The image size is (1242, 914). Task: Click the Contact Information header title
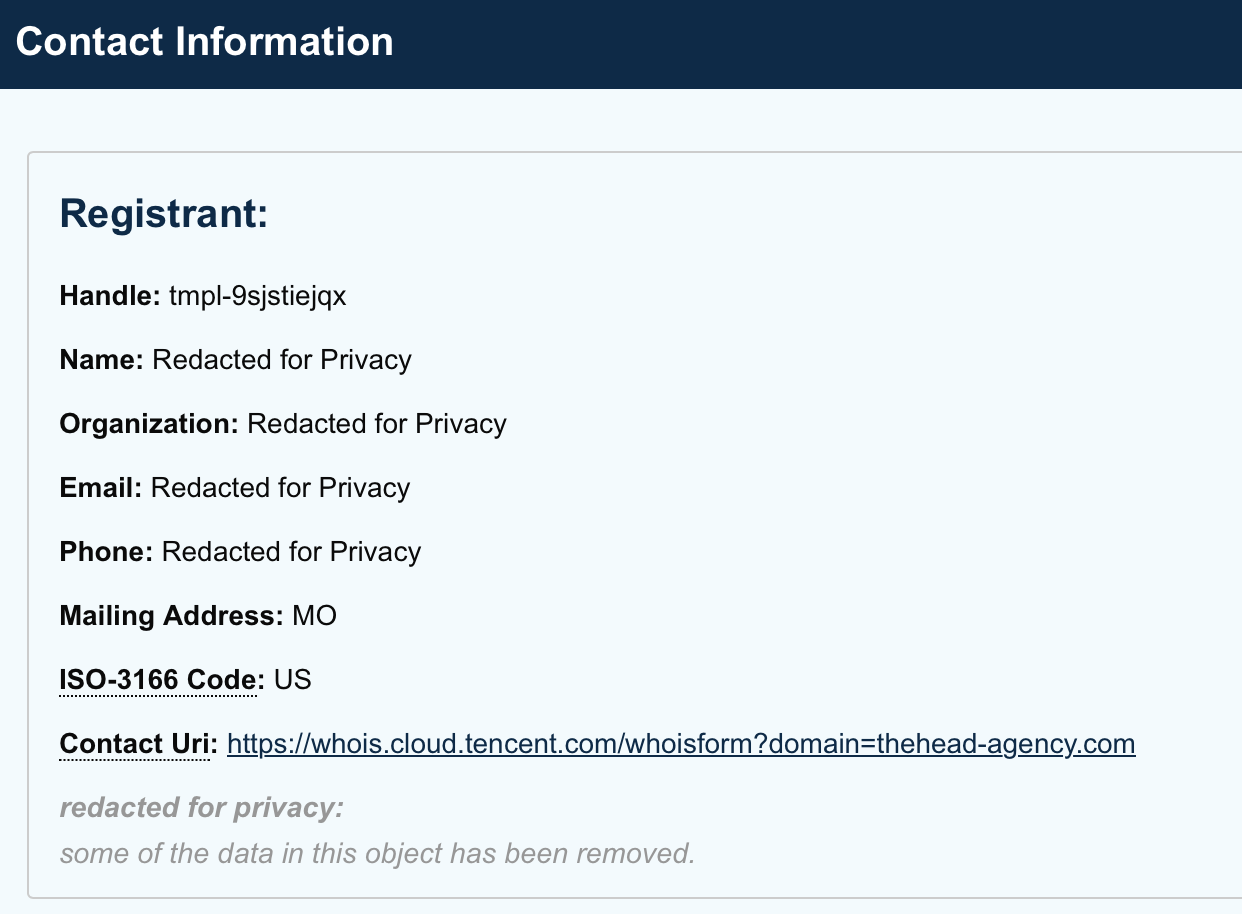[x=205, y=42]
